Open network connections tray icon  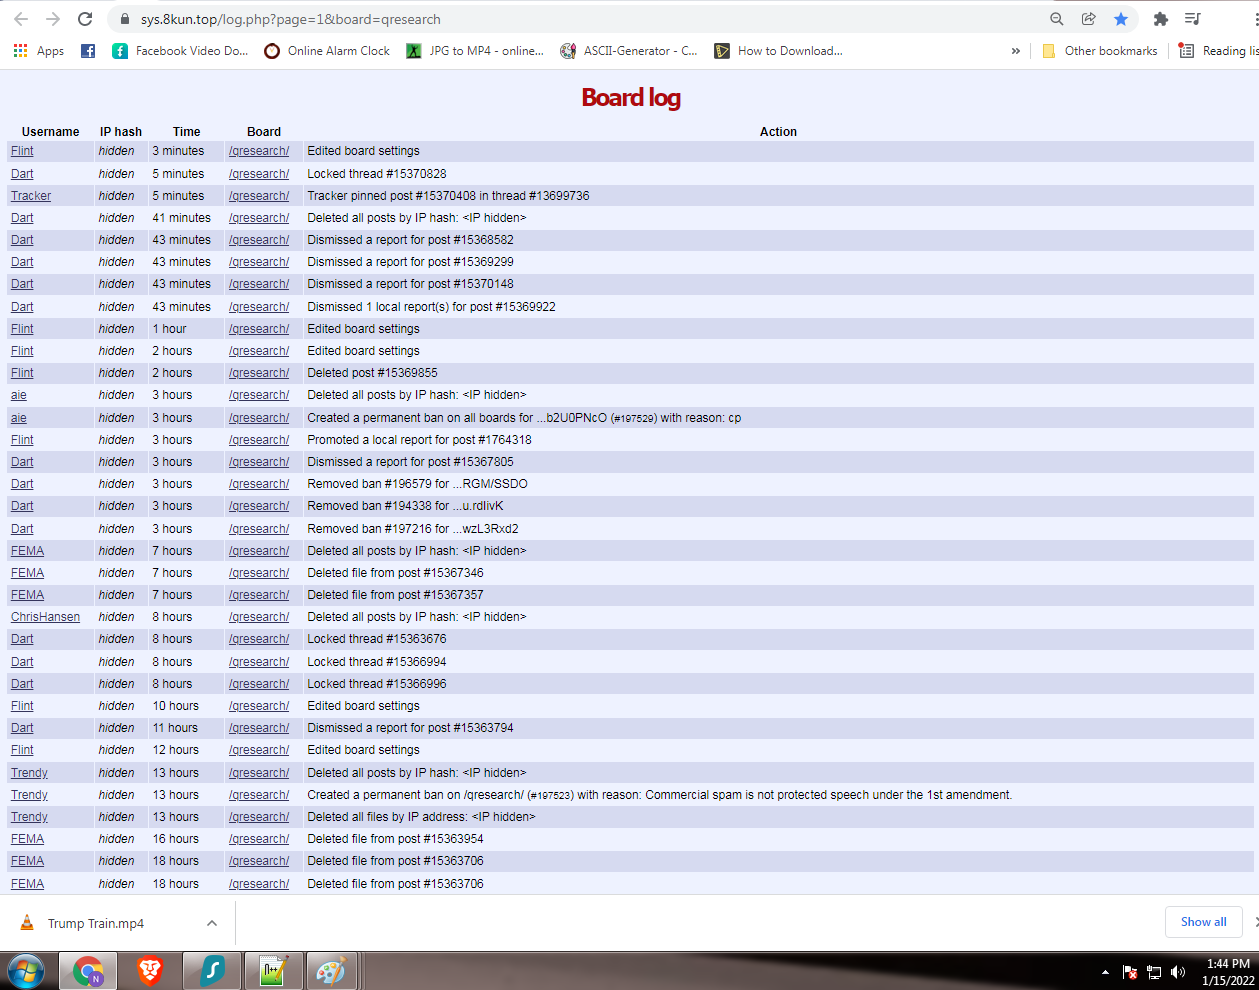pyautogui.click(x=1154, y=972)
